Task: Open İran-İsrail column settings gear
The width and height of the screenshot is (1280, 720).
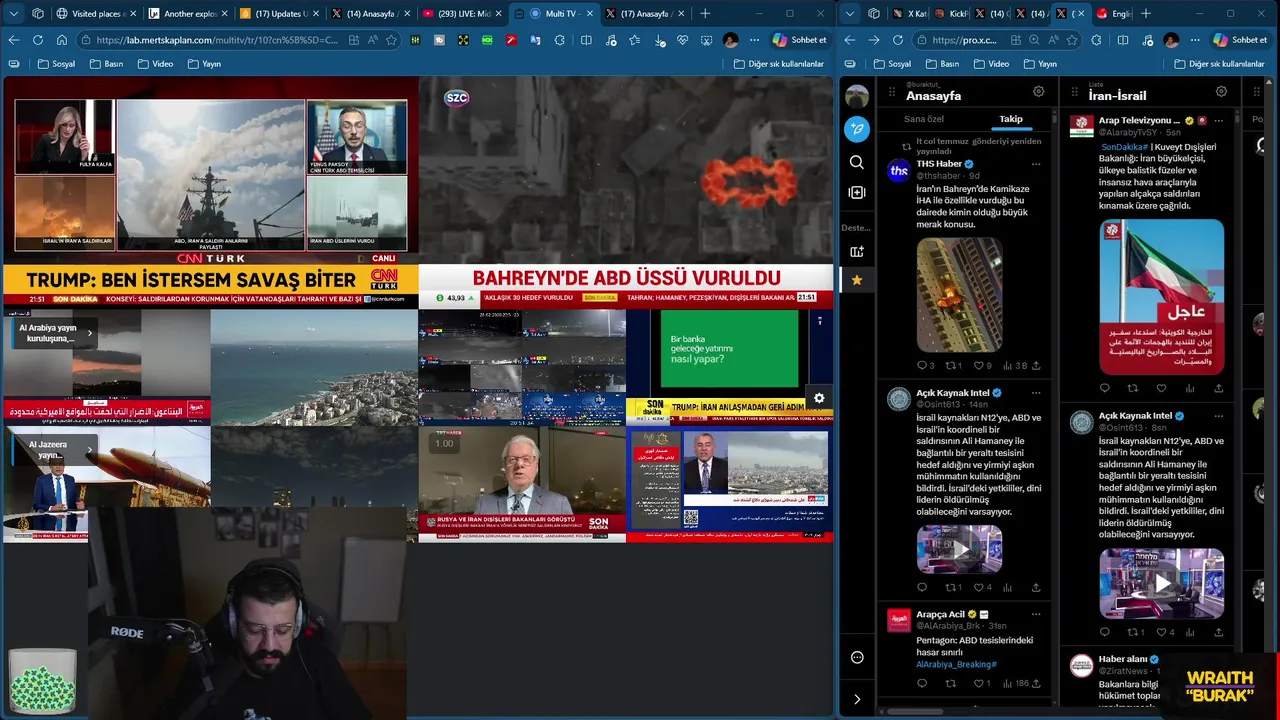Action: click(1221, 91)
